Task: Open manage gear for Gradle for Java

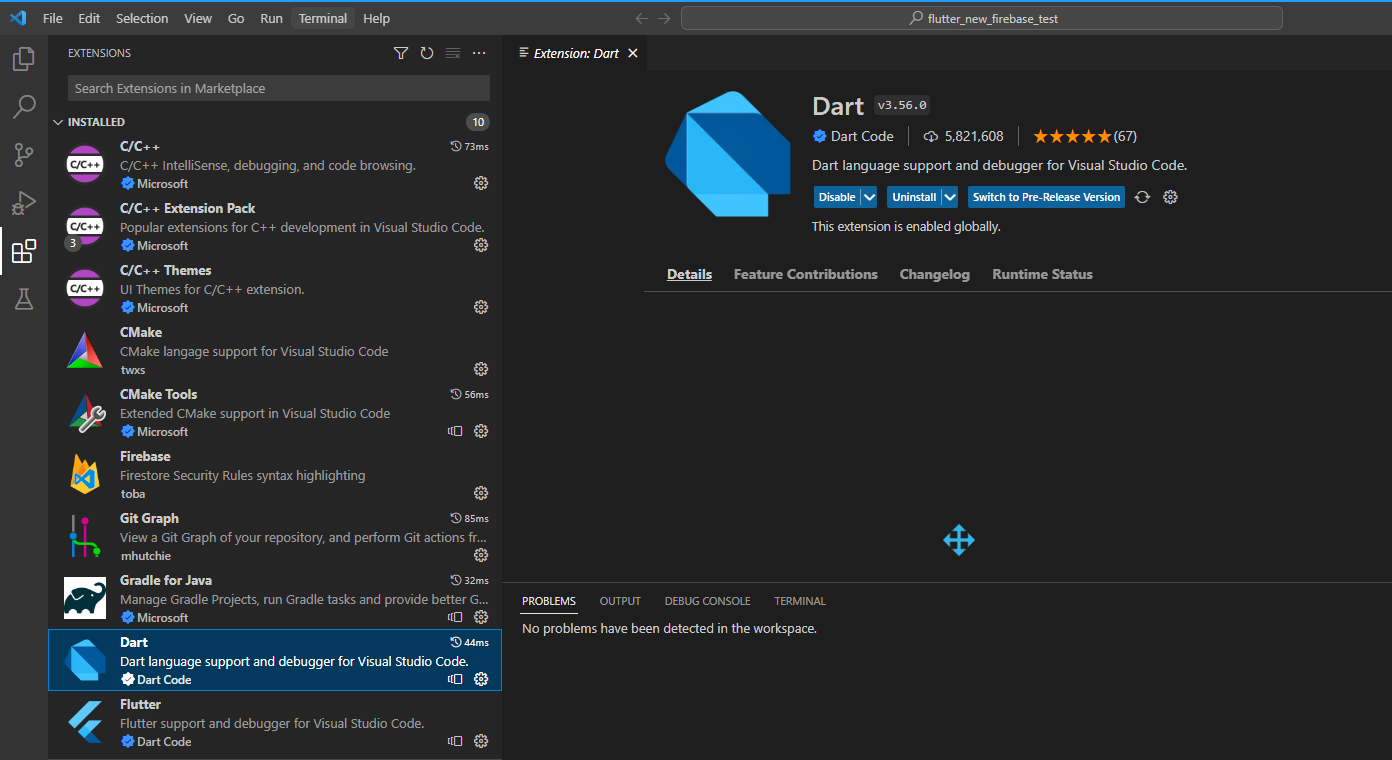Action: [x=481, y=617]
